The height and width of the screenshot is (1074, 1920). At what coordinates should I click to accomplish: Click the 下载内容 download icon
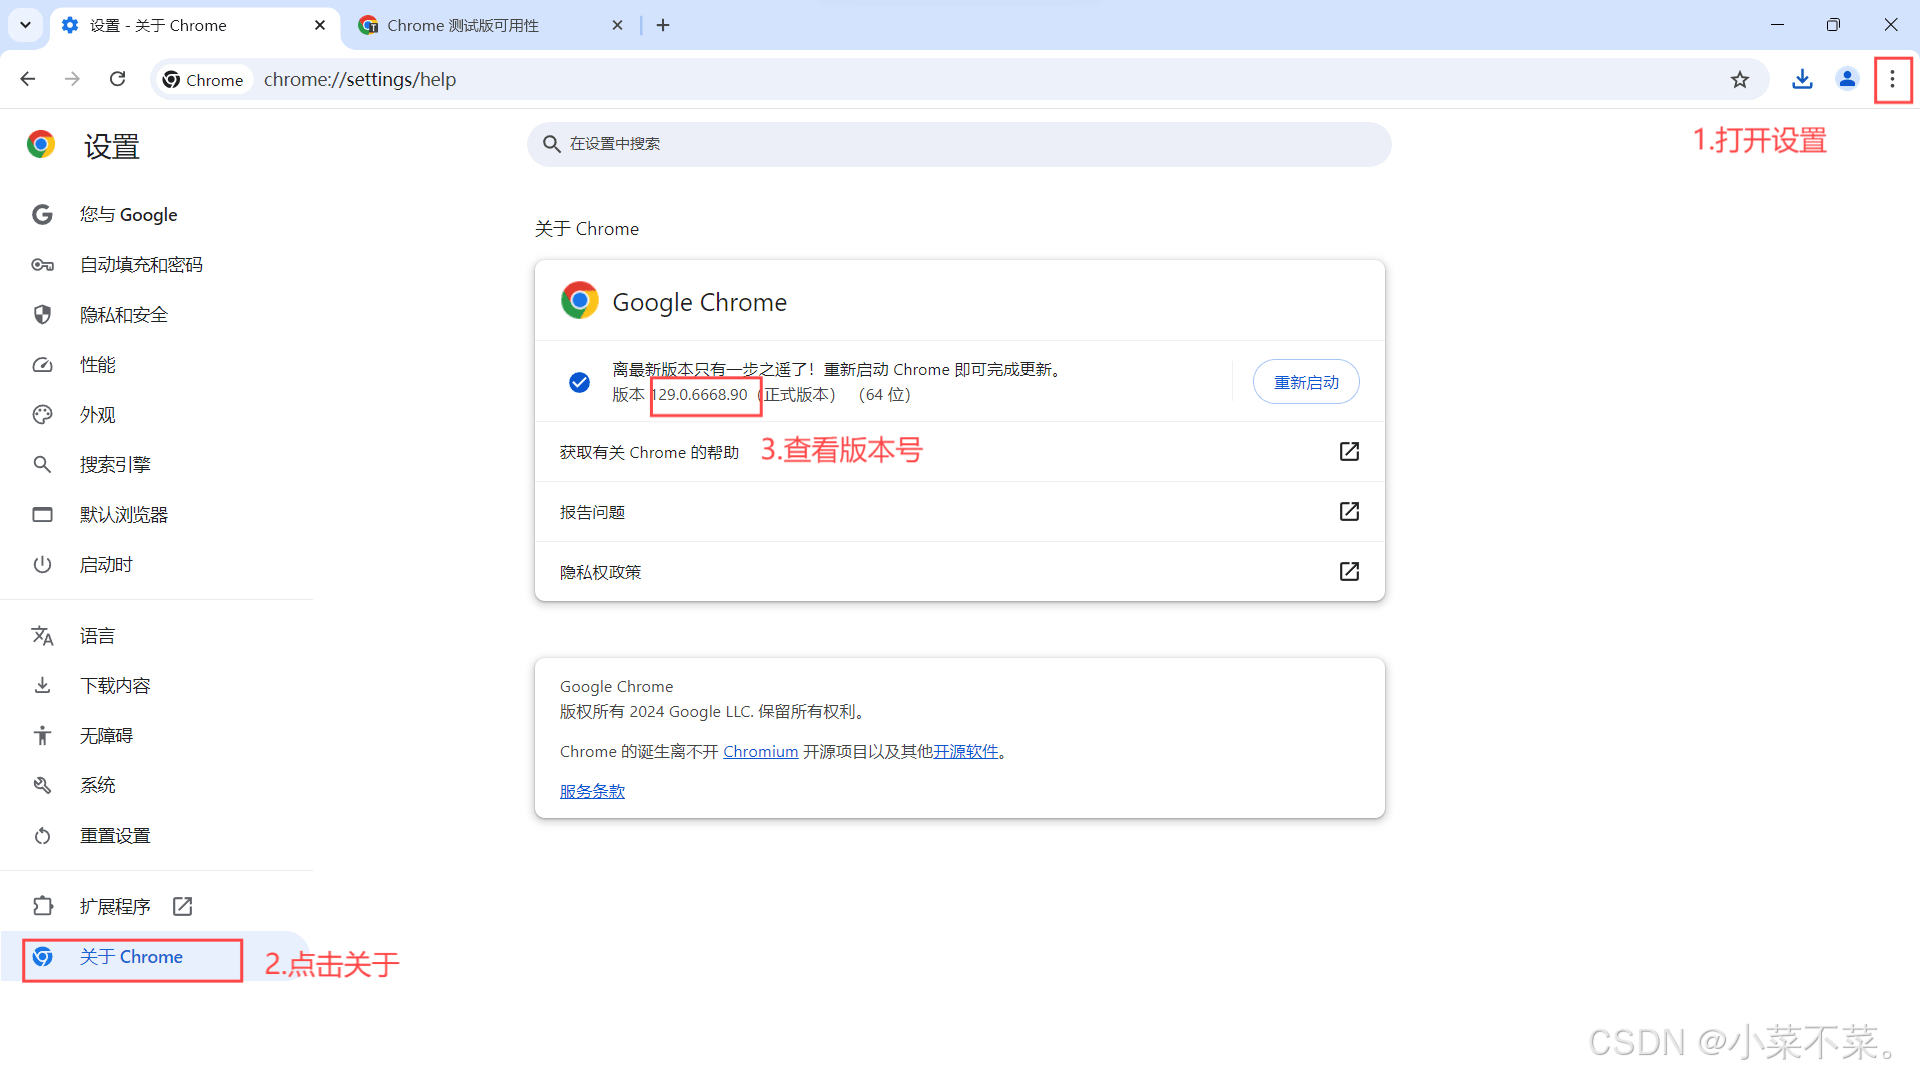pyautogui.click(x=42, y=685)
